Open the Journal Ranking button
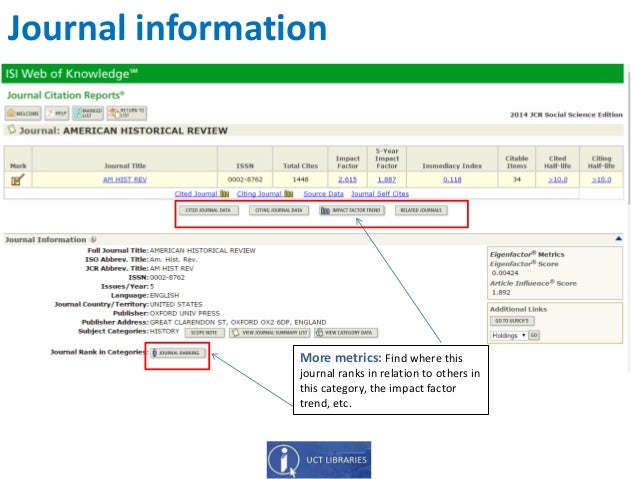638x479 pixels. click(178, 353)
